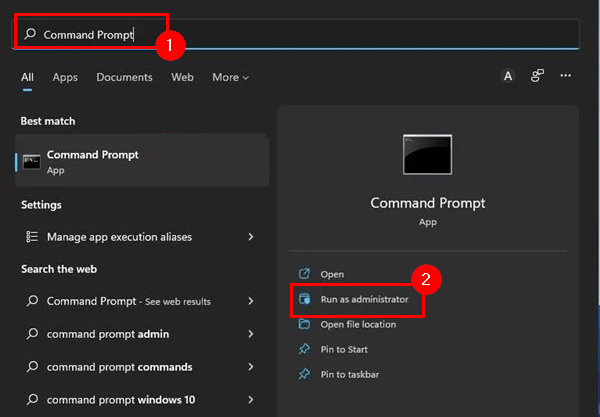Expand arrow for command prompt commands
The width and height of the screenshot is (600, 417).
251,367
